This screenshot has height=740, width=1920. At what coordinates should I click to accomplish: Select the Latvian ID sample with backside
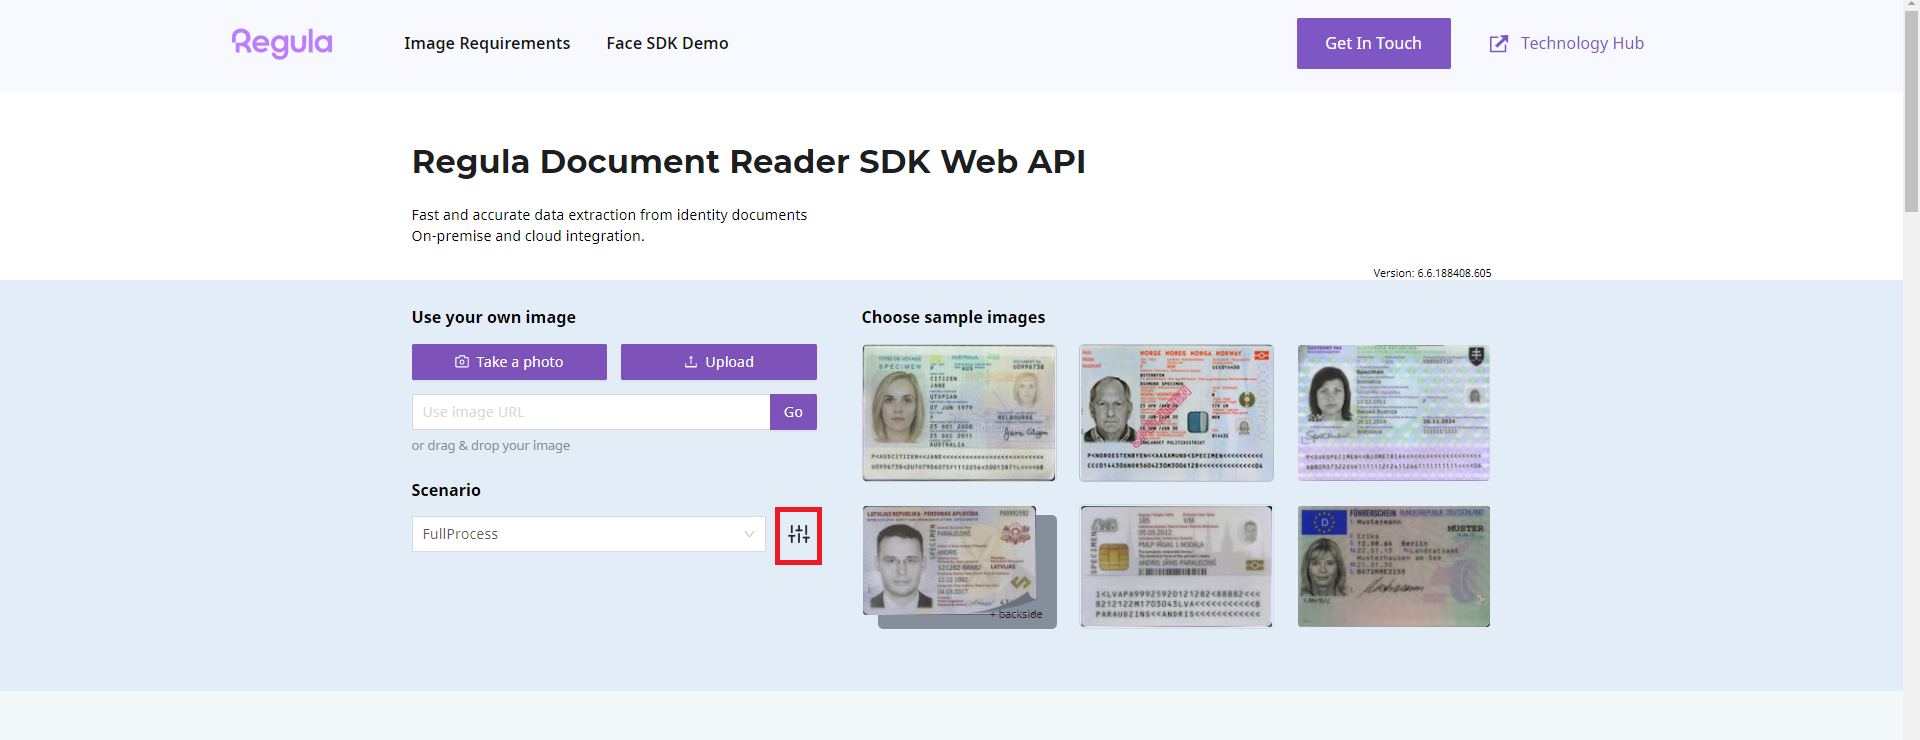tap(950, 560)
